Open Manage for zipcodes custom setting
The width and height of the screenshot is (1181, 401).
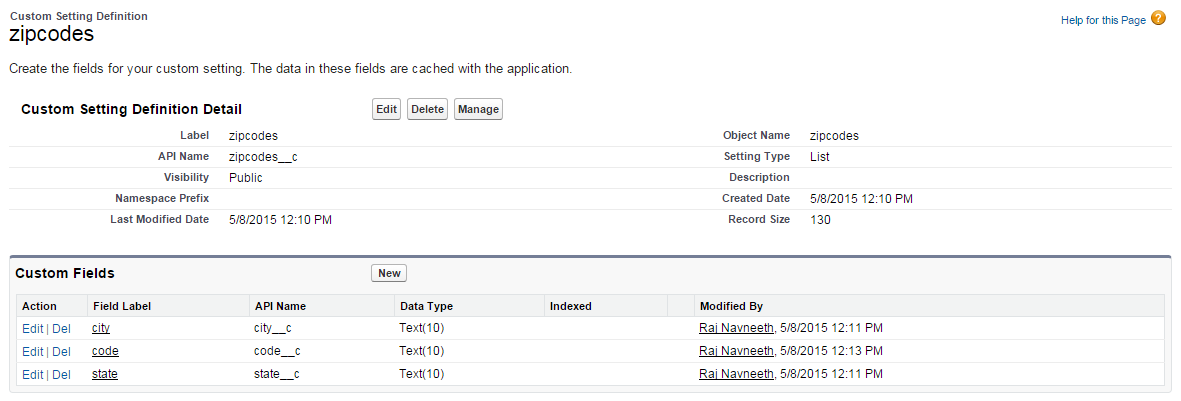(478, 109)
